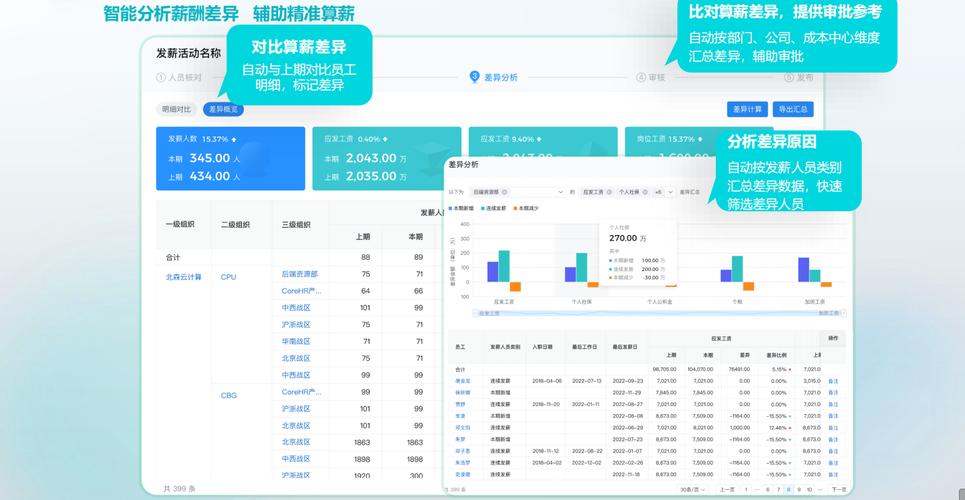Clear the 后端资源部 selection icon

(505, 192)
